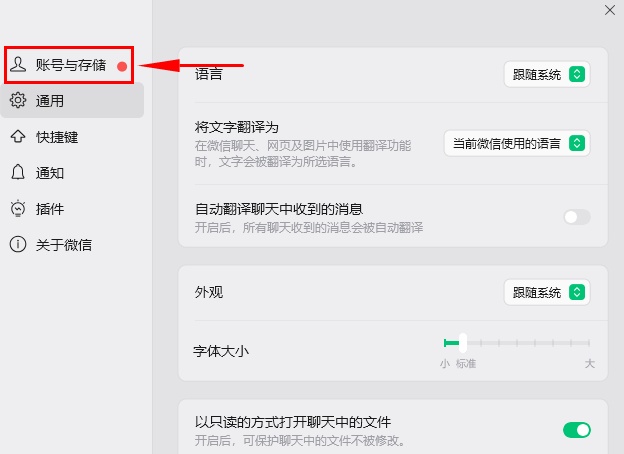The image size is (624, 454).
Task: Open the 将文字翻译为 language dropdown
Action: click(x=517, y=143)
